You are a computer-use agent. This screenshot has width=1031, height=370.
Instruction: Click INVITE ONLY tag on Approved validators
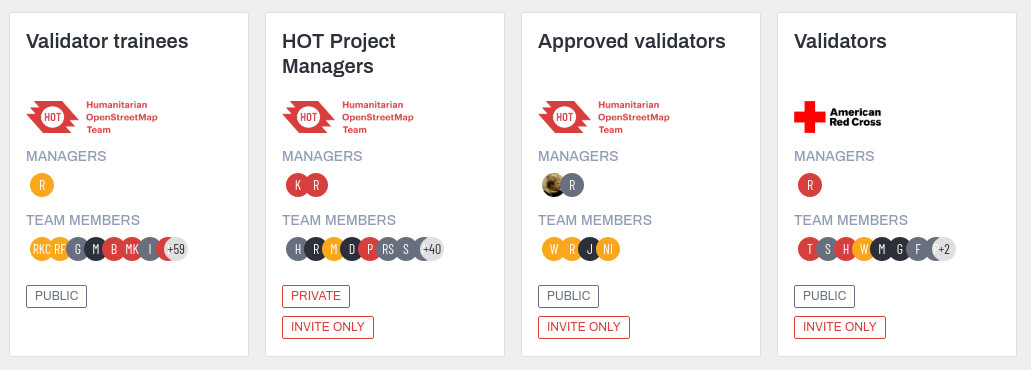click(x=584, y=327)
